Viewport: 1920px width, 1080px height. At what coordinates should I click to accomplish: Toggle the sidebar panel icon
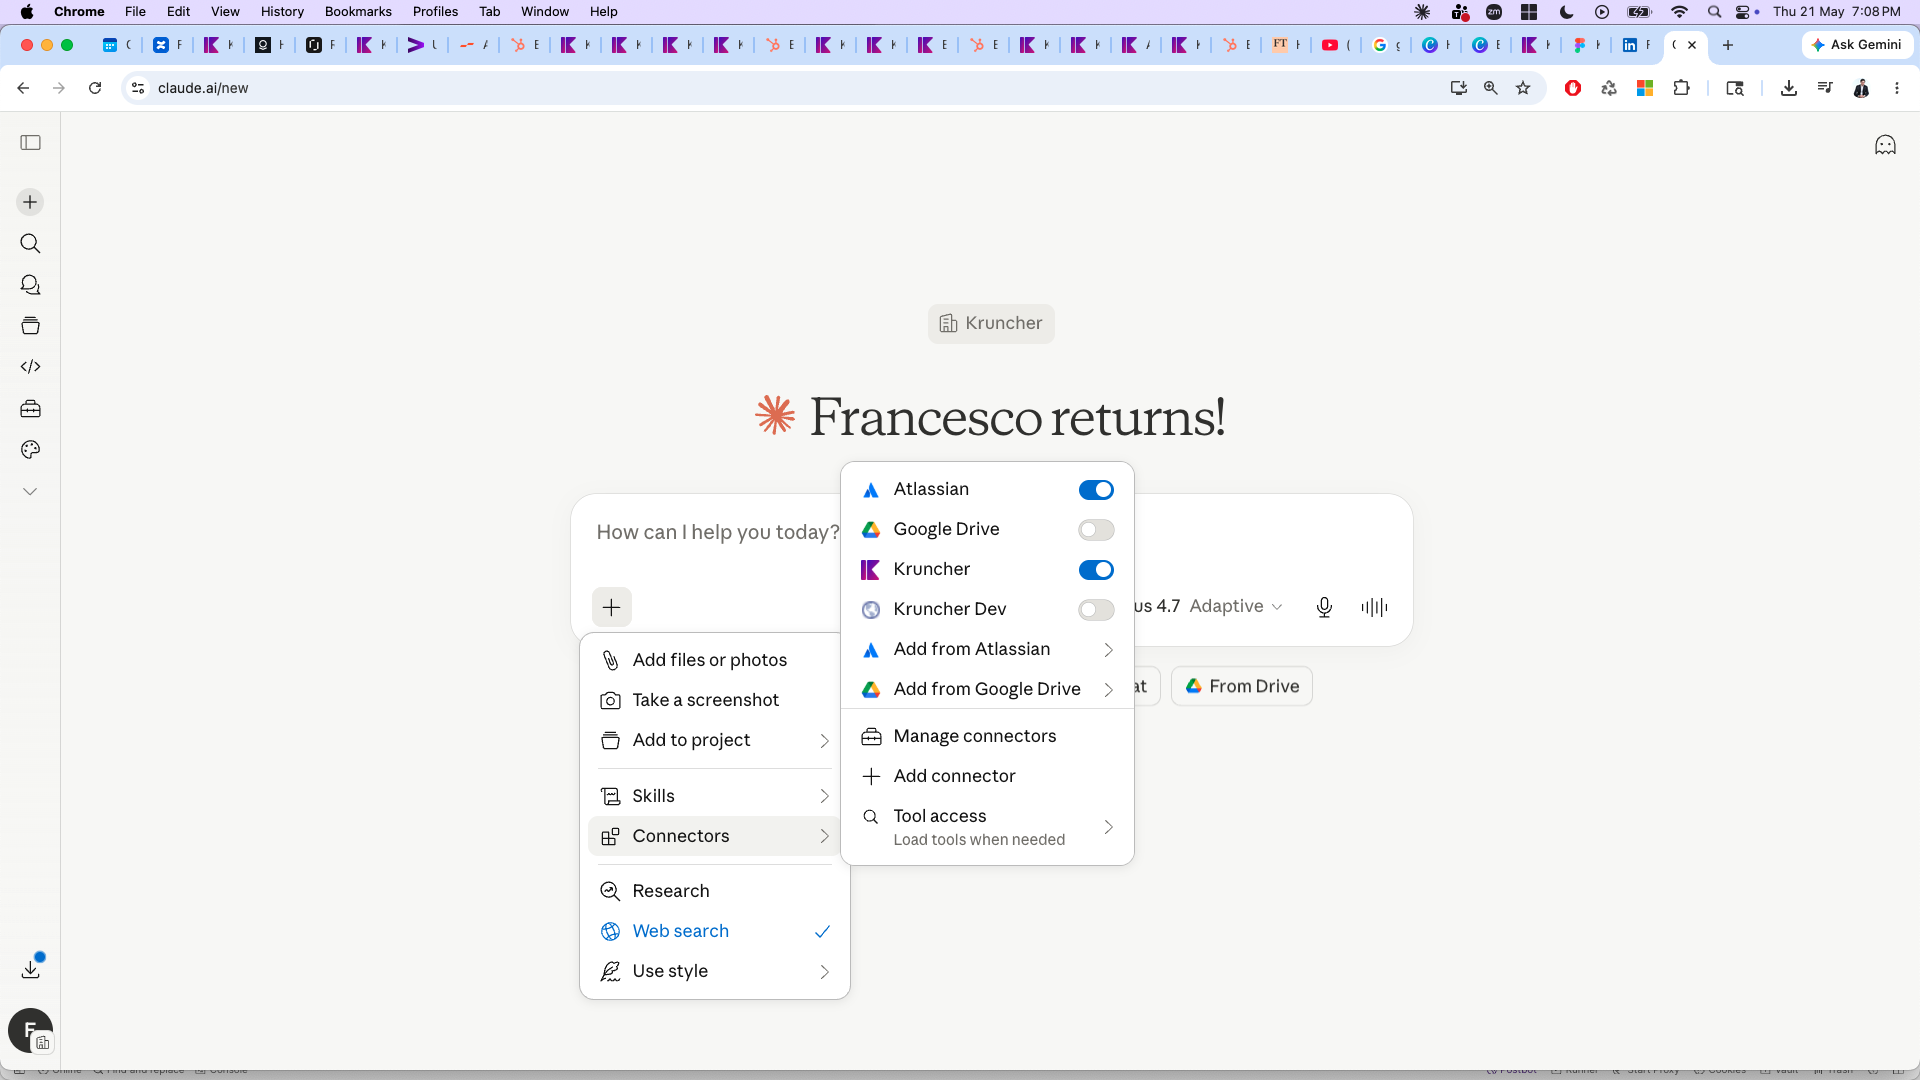tap(31, 143)
